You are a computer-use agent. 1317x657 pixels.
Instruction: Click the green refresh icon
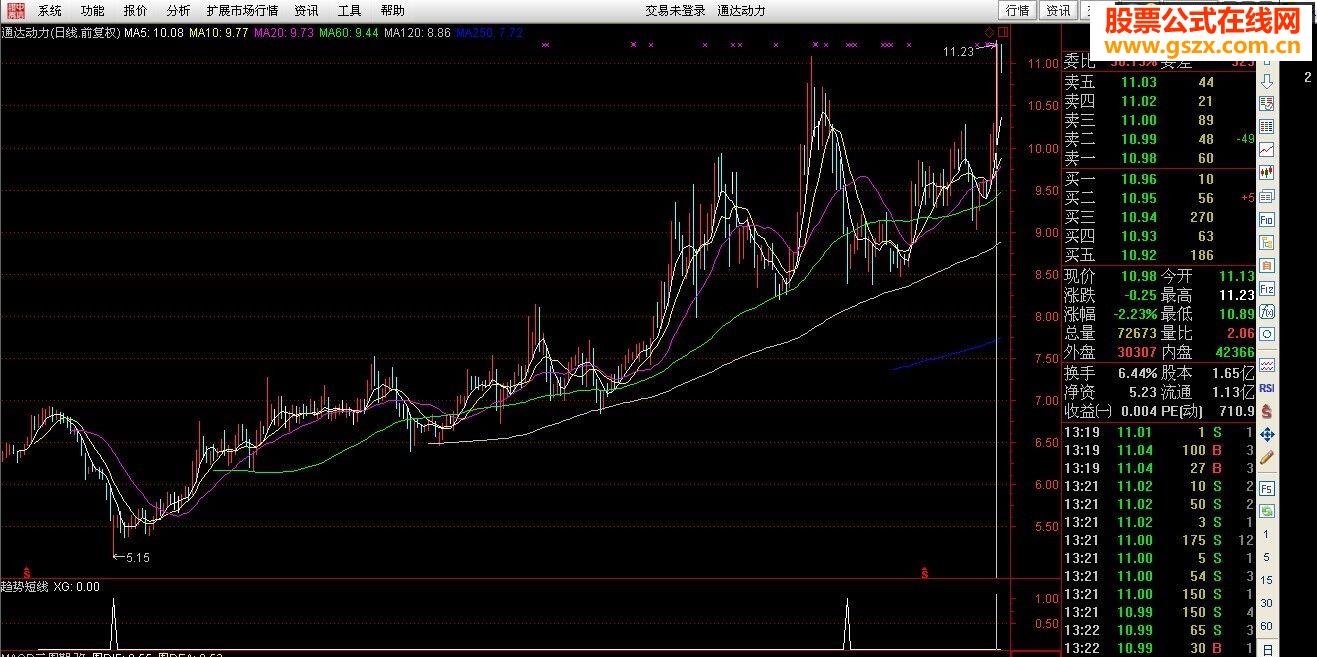[x=1267, y=511]
